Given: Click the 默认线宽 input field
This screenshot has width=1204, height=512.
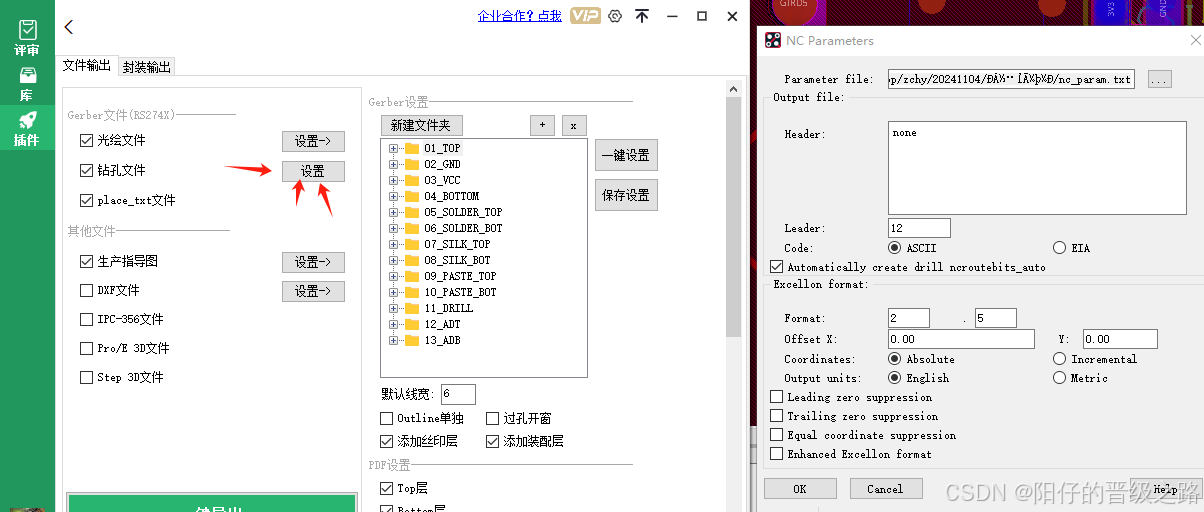Looking at the screenshot, I should pos(458,394).
